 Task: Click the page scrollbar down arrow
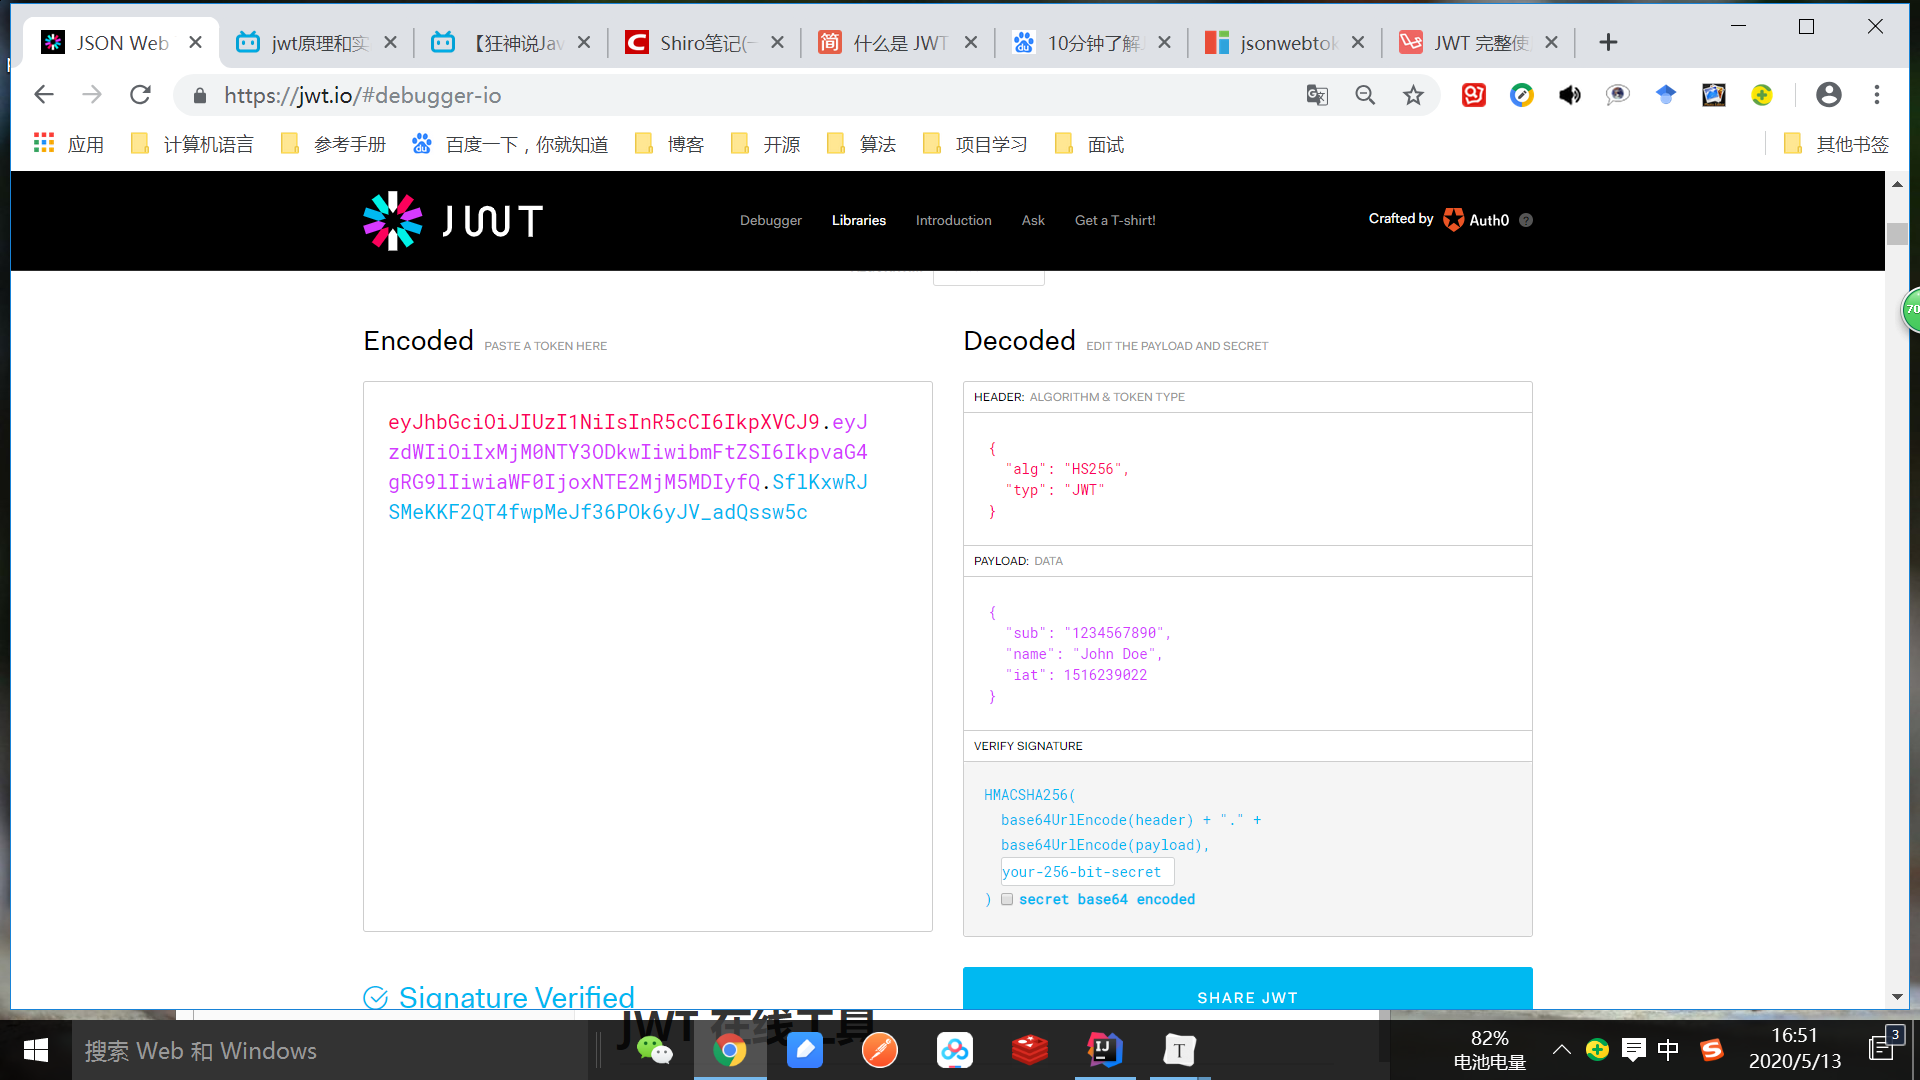tap(1897, 997)
